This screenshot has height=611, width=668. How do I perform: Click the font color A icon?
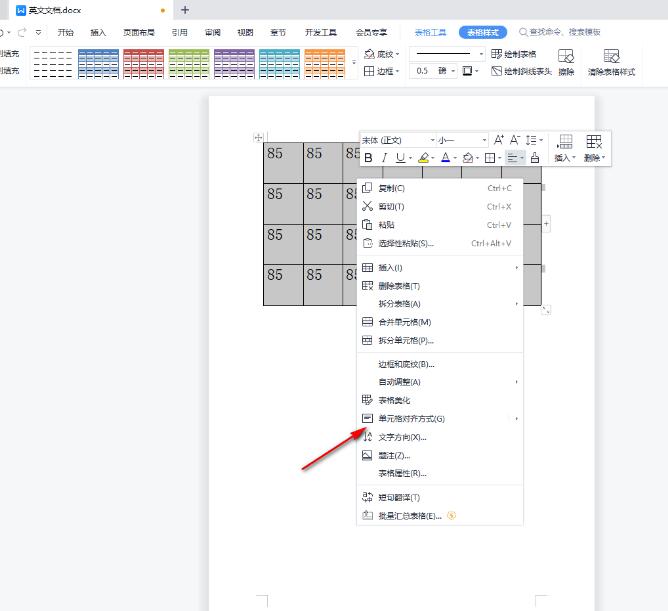pyautogui.click(x=446, y=158)
